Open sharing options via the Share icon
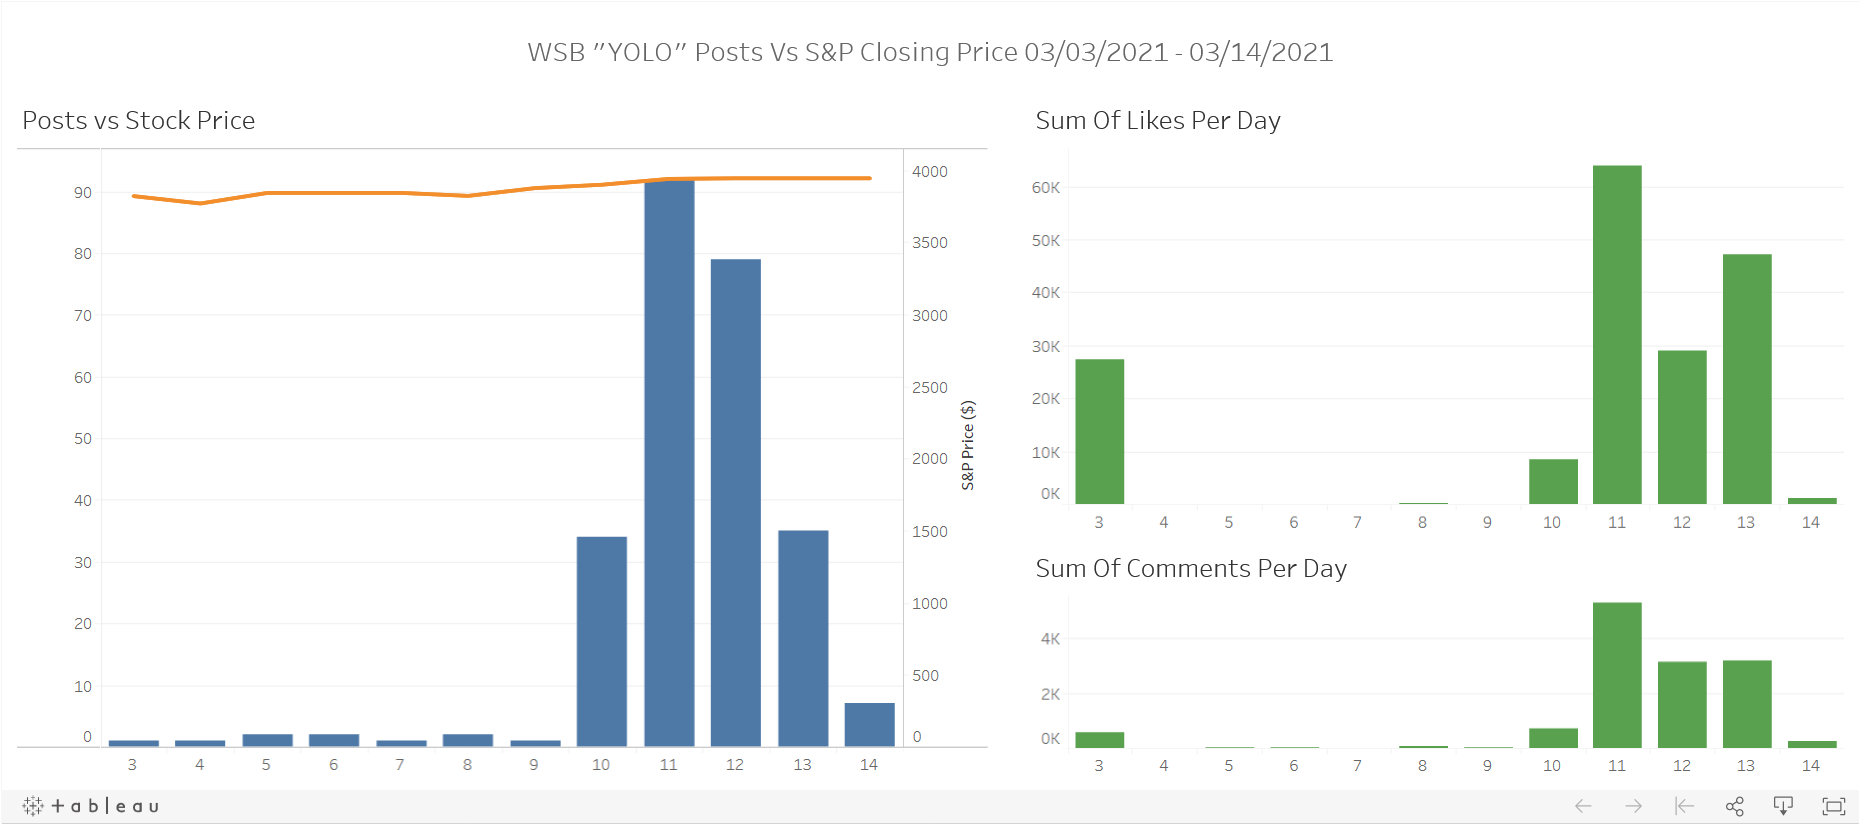Image resolution: width=1860 pixels, height=825 pixels. point(1735,806)
